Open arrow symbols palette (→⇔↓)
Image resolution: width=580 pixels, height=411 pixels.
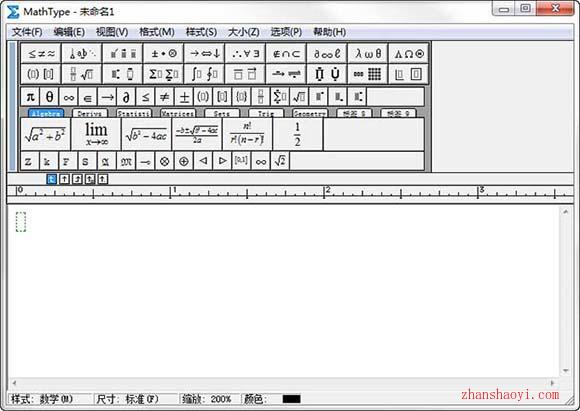tap(204, 54)
